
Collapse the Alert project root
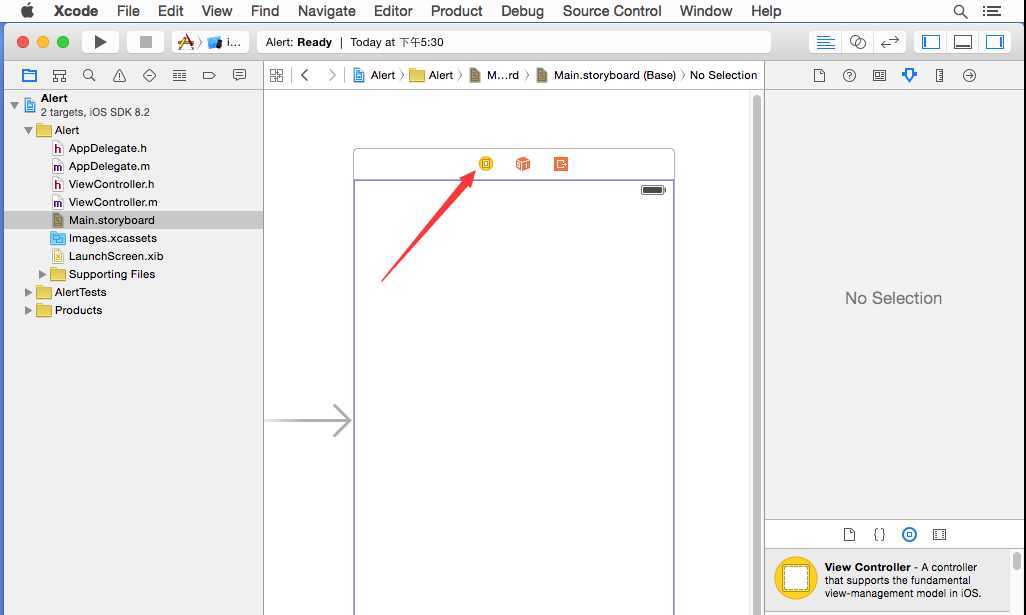tap(14, 105)
